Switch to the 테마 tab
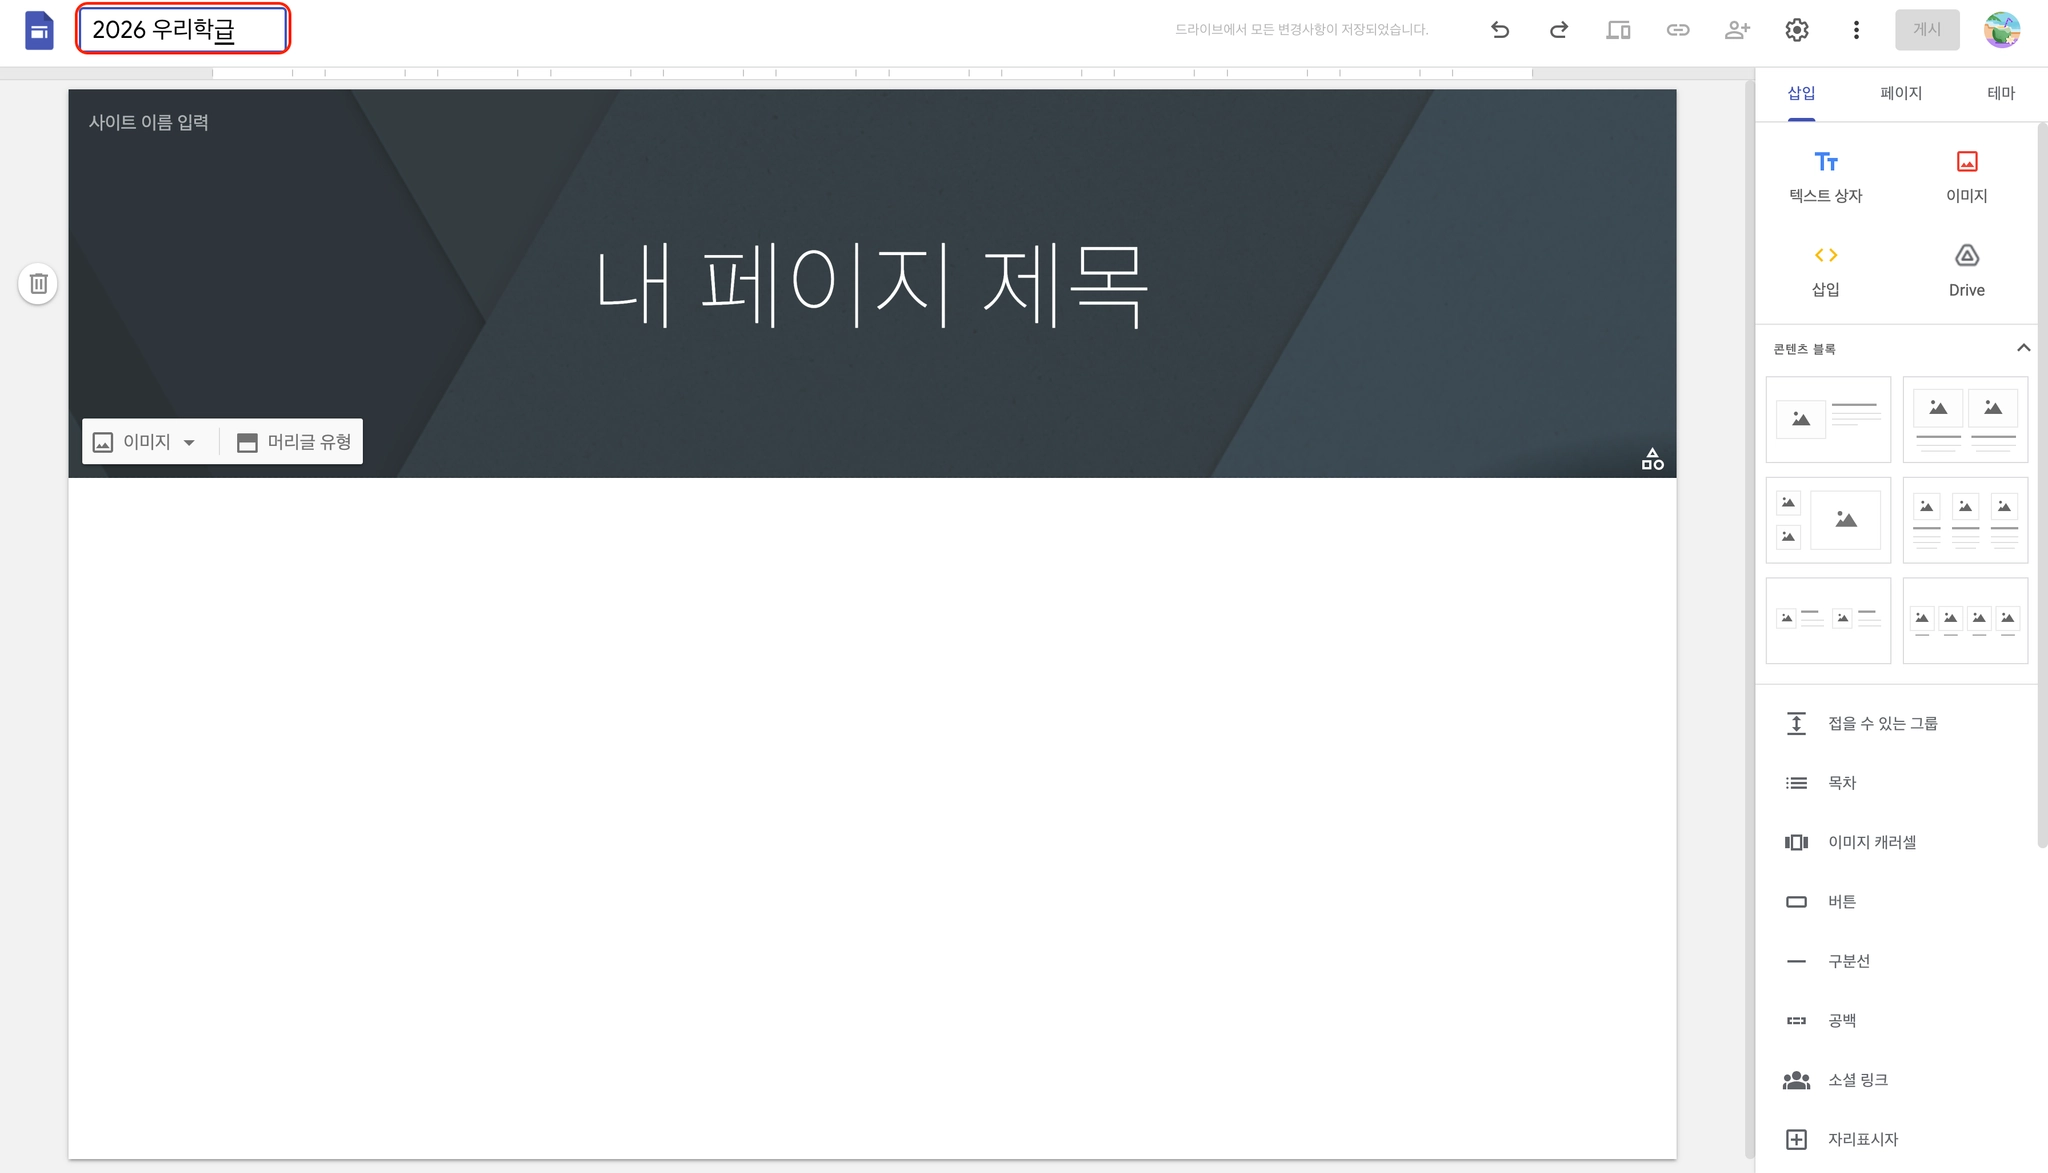The width and height of the screenshot is (2048, 1173). click(2000, 93)
